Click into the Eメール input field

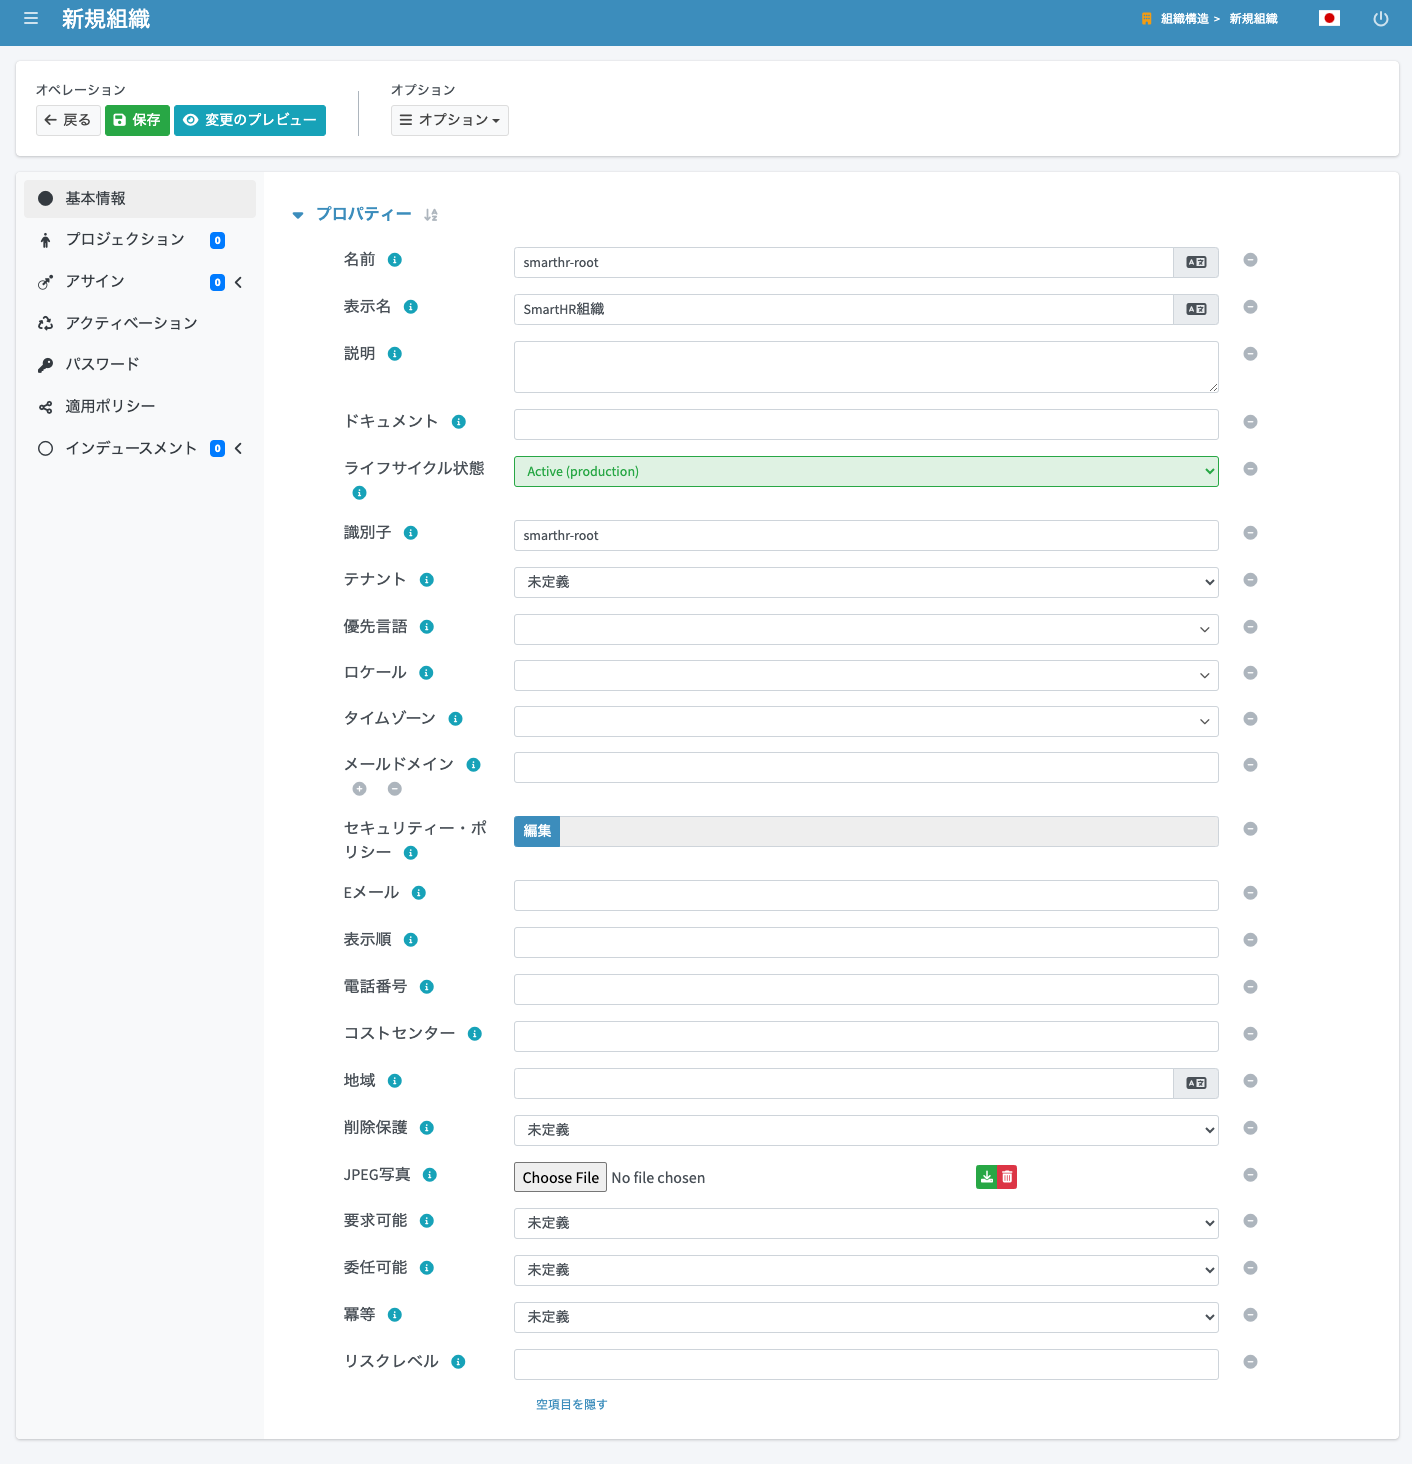866,896
